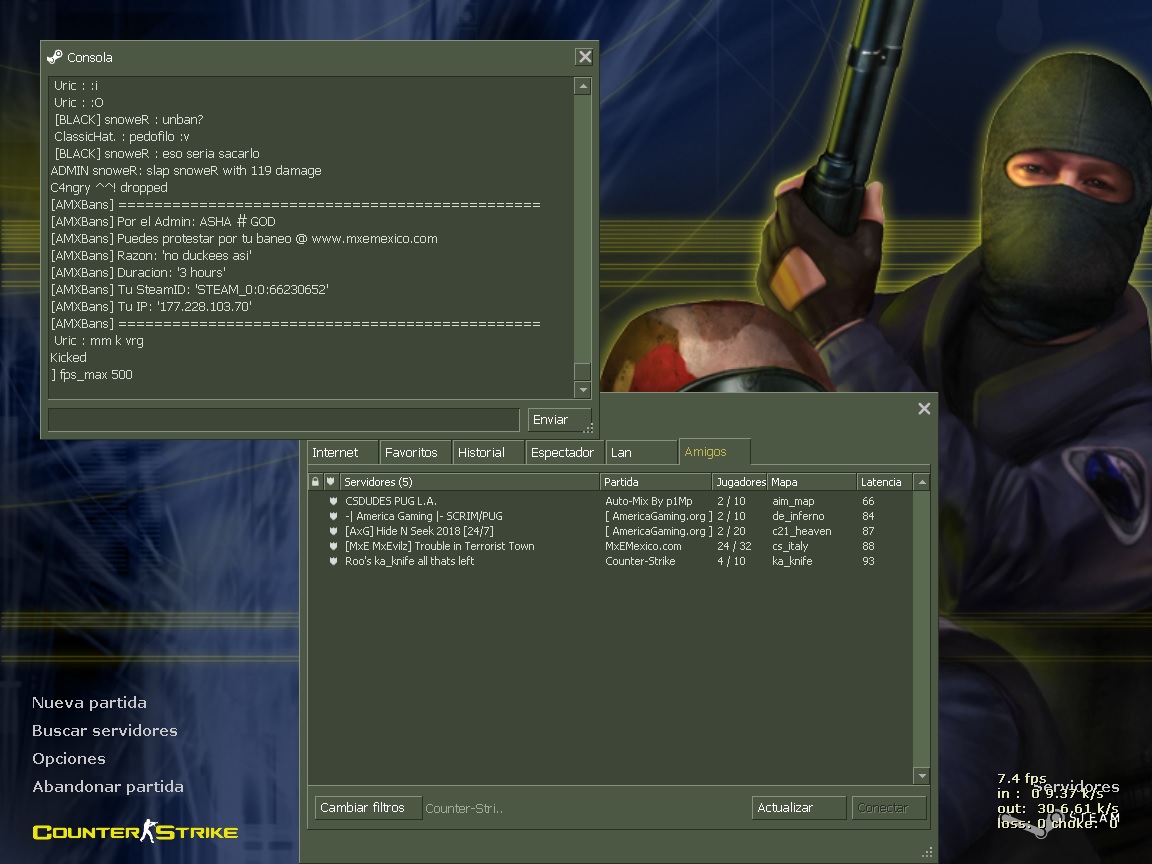Viewport: 1152px width, 864px height.
Task: Select server -| America Gaming |- SCRIM/PUG
Action: (611, 516)
